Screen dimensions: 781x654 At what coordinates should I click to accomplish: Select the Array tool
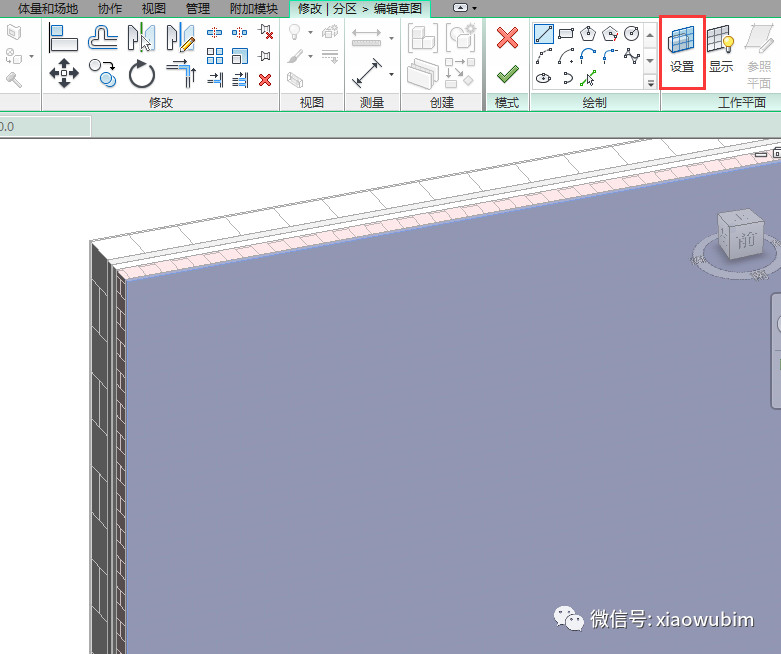(215, 56)
